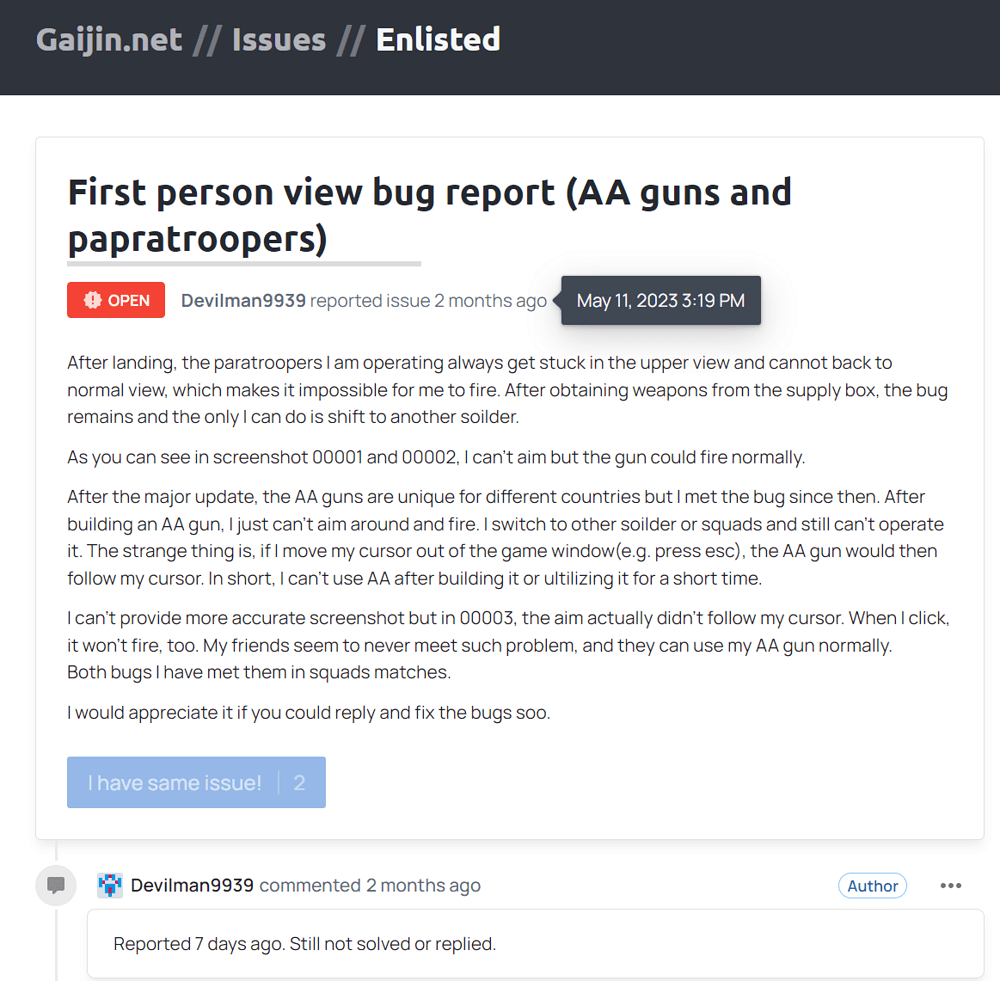This screenshot has height=981, width=1000.
Task: Click the line 'I would appreciate it if you could reply'
Action: (x=309, y=712)
